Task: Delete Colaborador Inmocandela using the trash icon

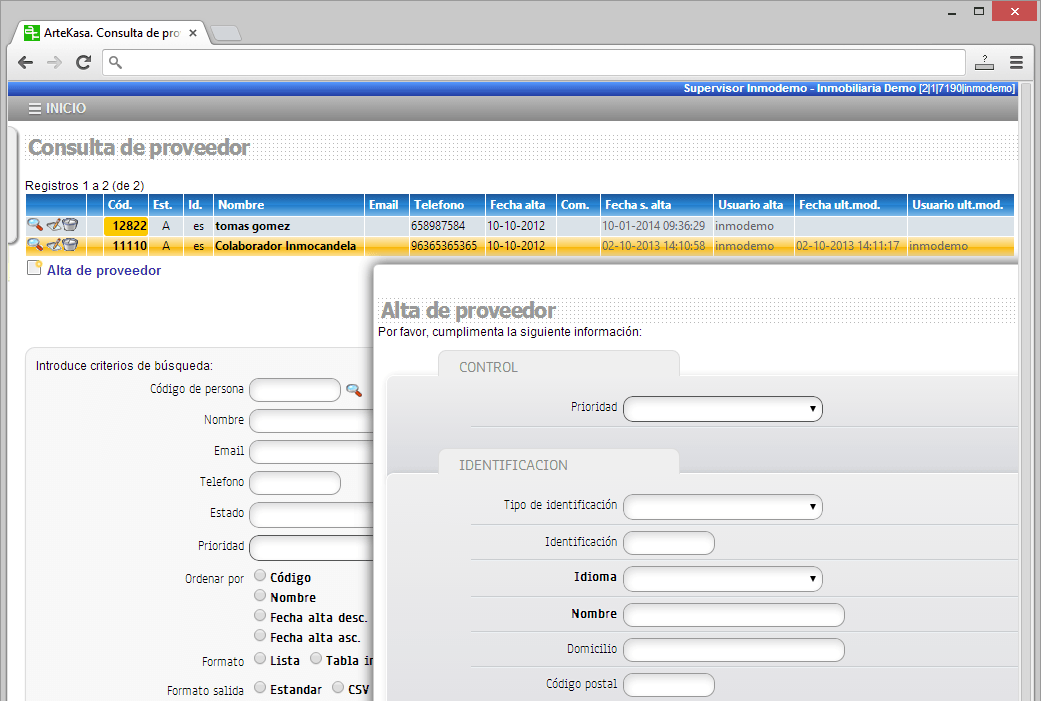Action: 70,245
